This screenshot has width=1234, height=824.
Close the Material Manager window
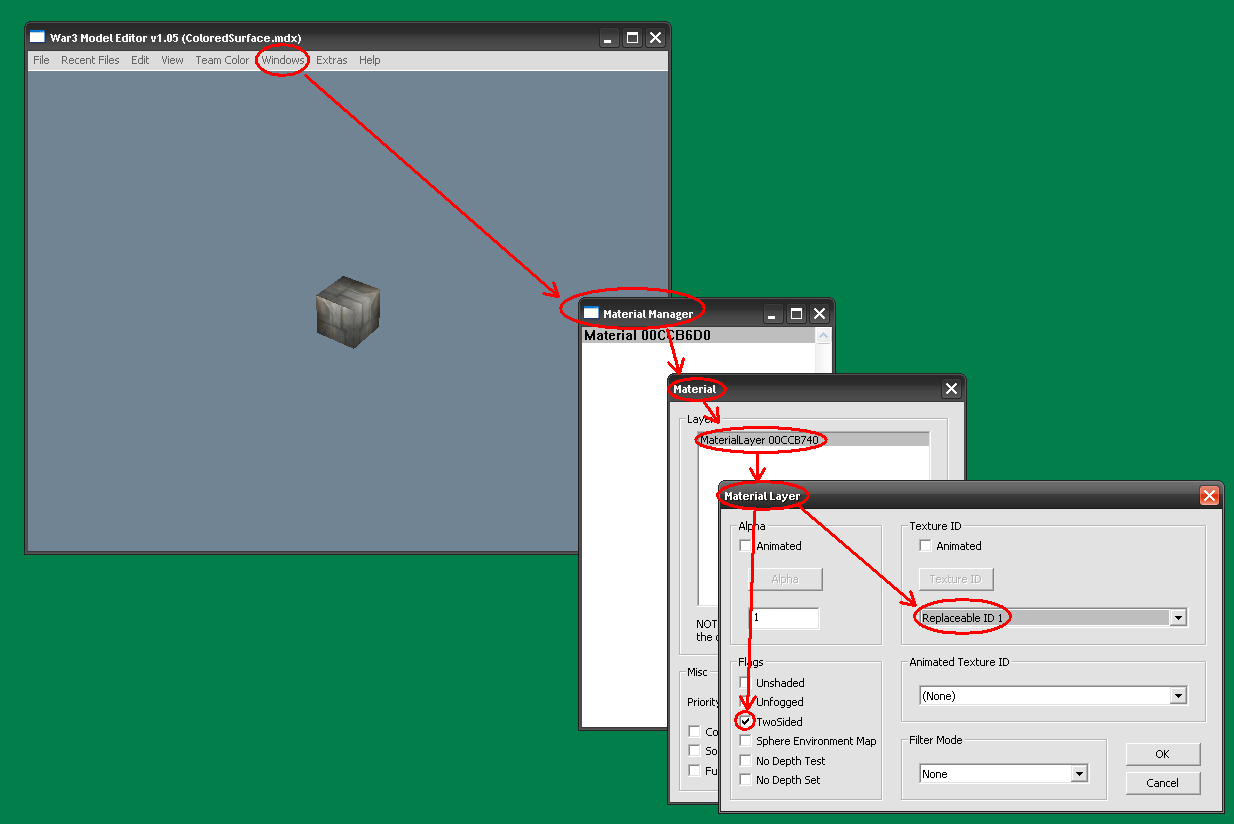coord(819,314)
